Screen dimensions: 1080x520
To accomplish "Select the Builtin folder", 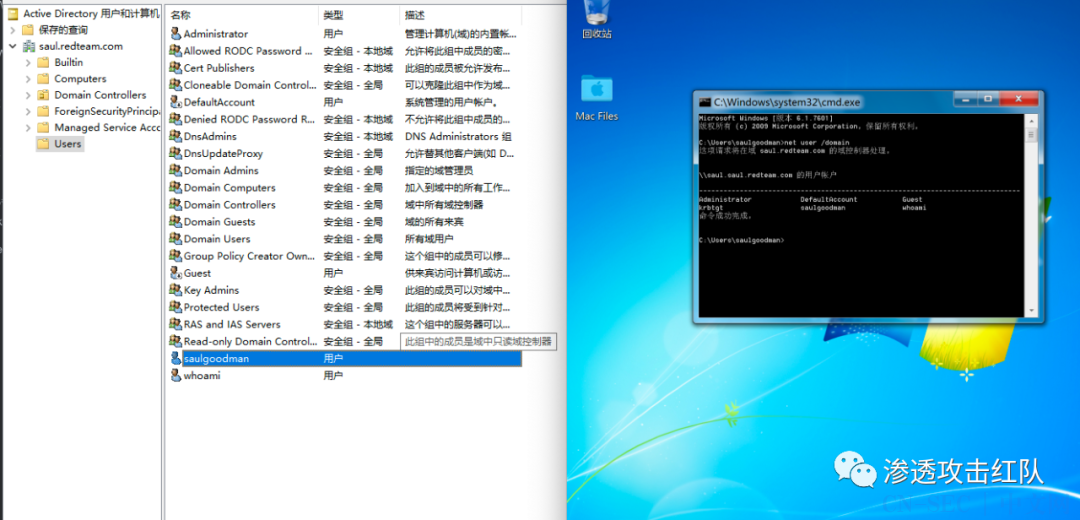I will pos(61,62).
